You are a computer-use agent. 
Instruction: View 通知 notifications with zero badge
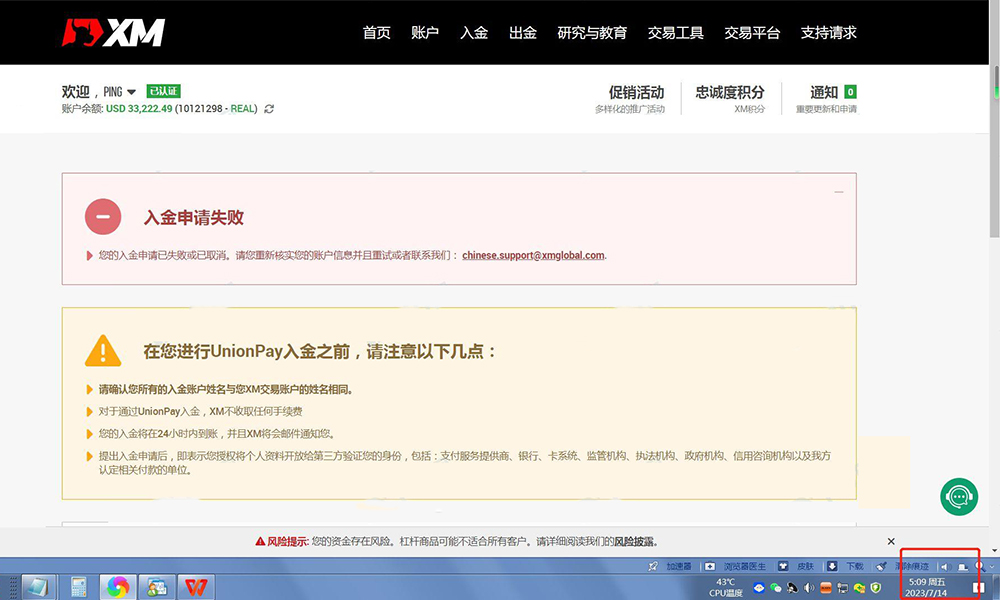(x=826, y=92)
